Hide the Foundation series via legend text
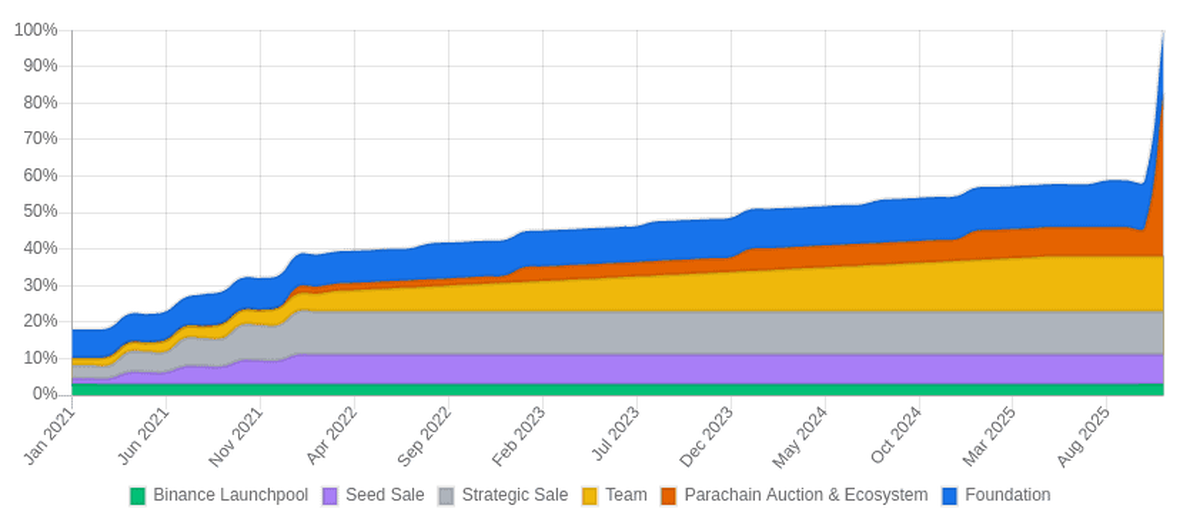Screen dimensions: 1200x522 pos(1007,495)
